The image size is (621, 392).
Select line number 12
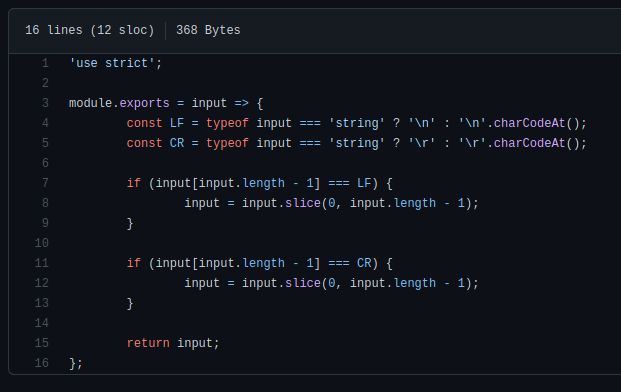pyautogui.click(x=42, y=283)
